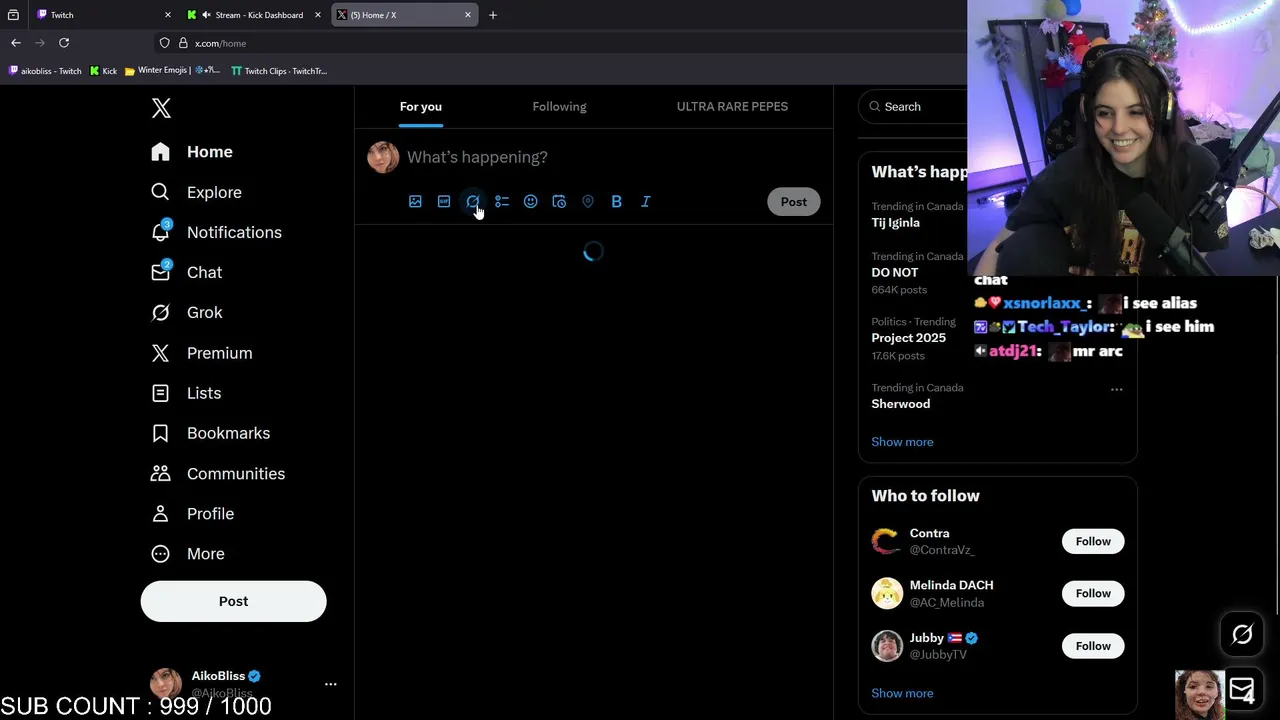The width and height of the screenshot is (1280, 720).
Task: Follow Contra
Action: (x=1093, y=541)
